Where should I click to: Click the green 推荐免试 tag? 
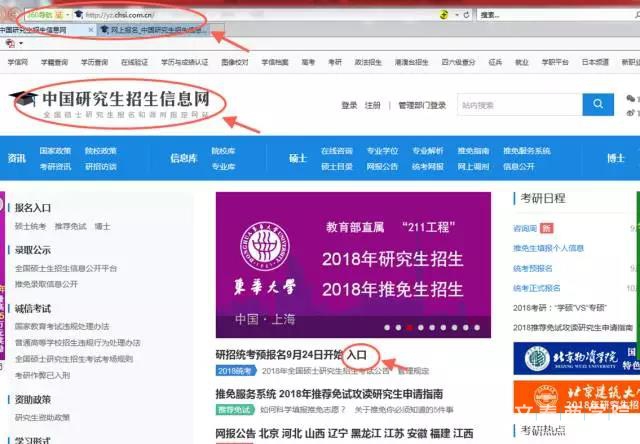tap(235, 409)
